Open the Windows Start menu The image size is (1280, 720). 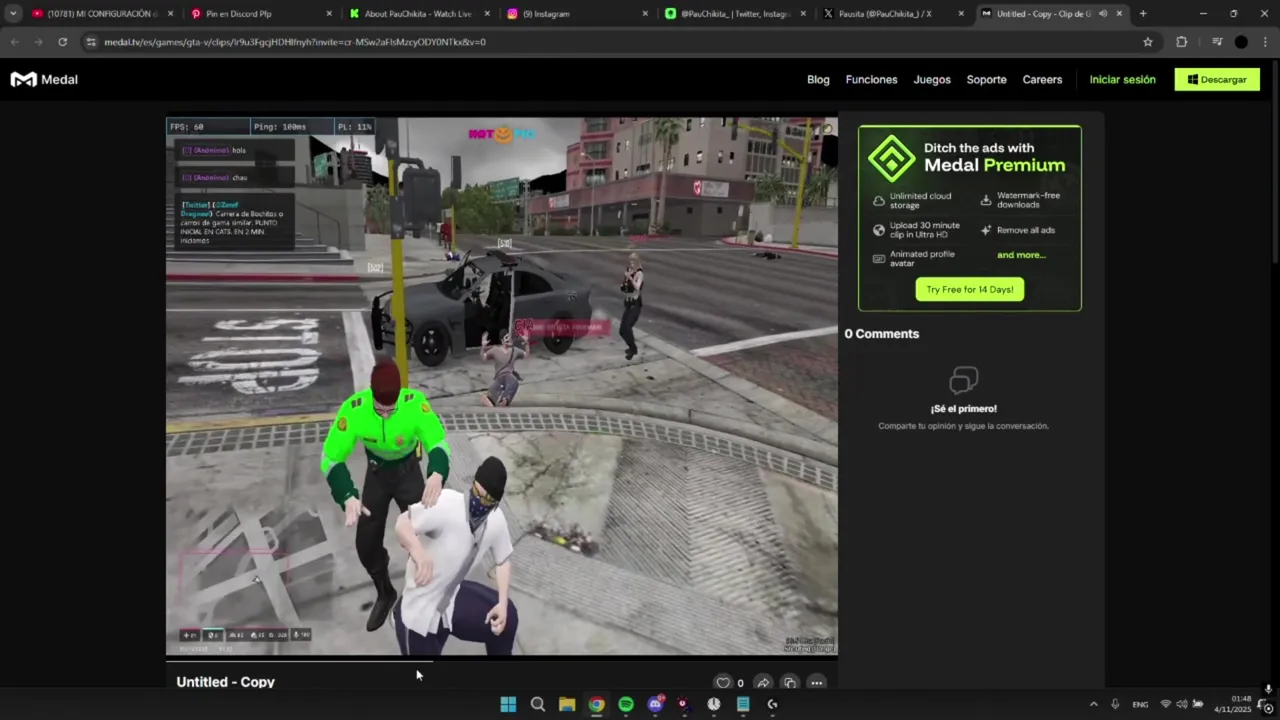(x=508, y=704)
